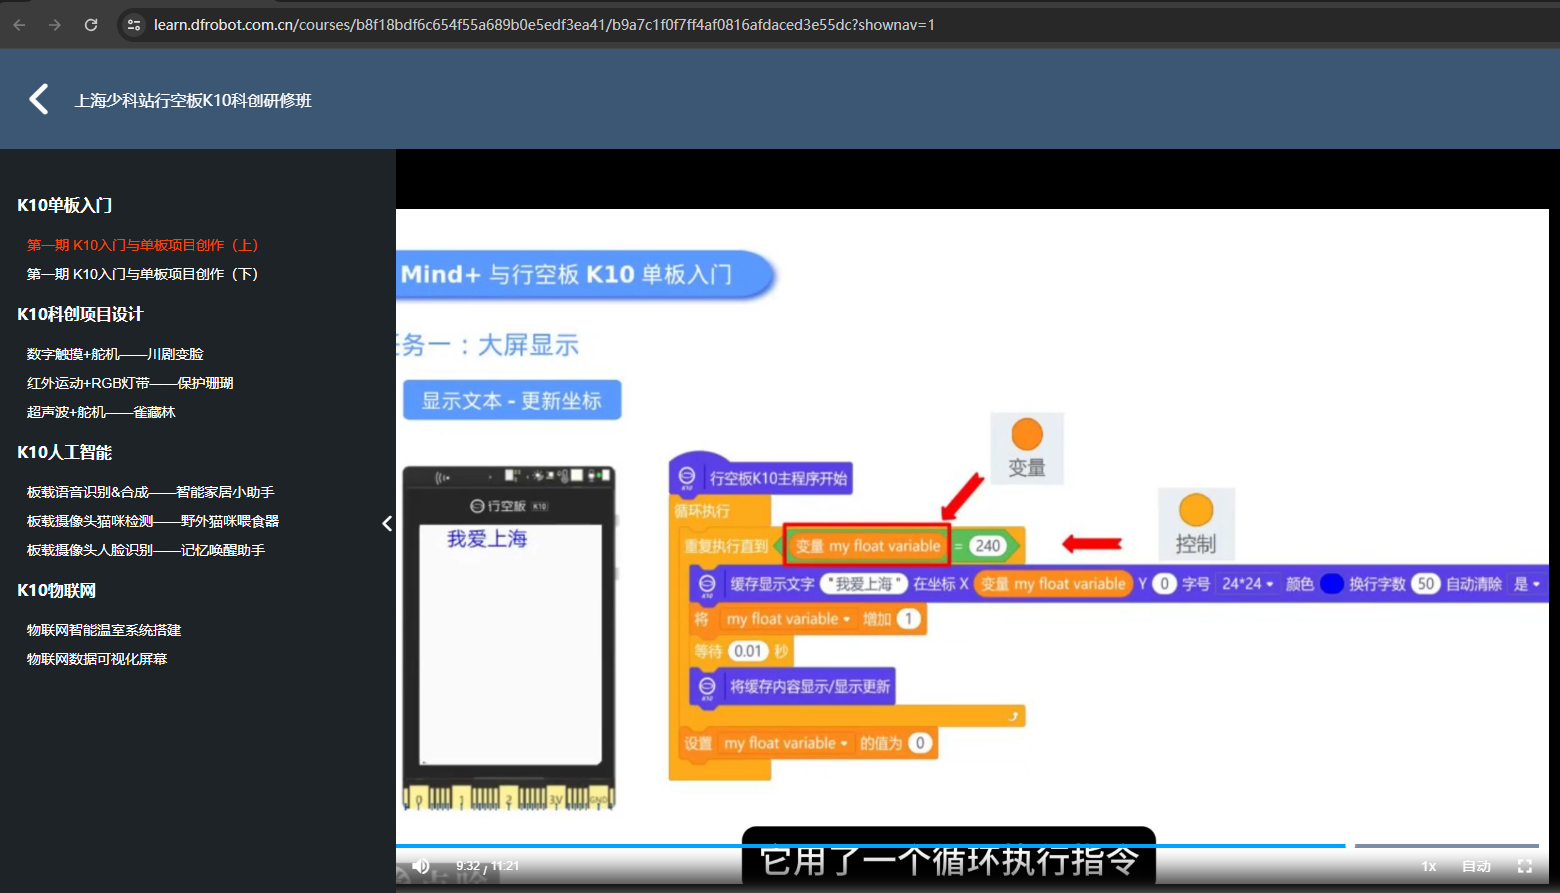Click 等待 0.01 seconds value
Viewport: 1560px width, 893px height.
pyautogui.click(x=748, y=651)
